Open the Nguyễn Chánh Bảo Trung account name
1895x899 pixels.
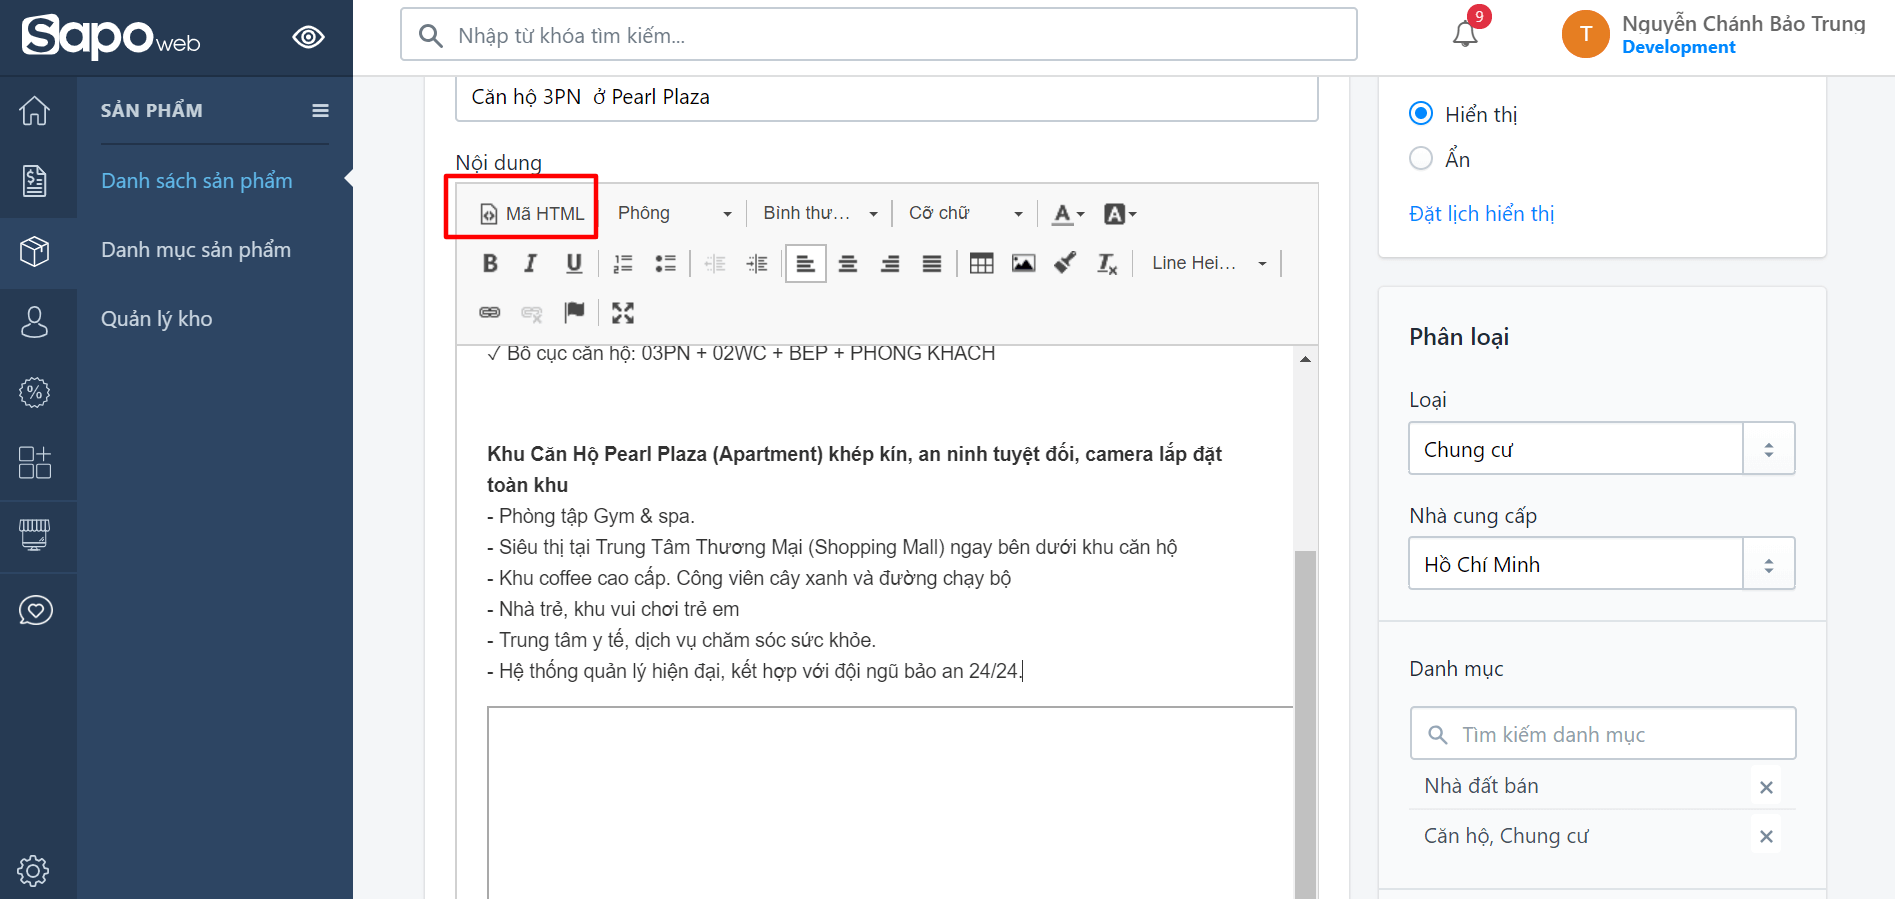click(1744, 23)
